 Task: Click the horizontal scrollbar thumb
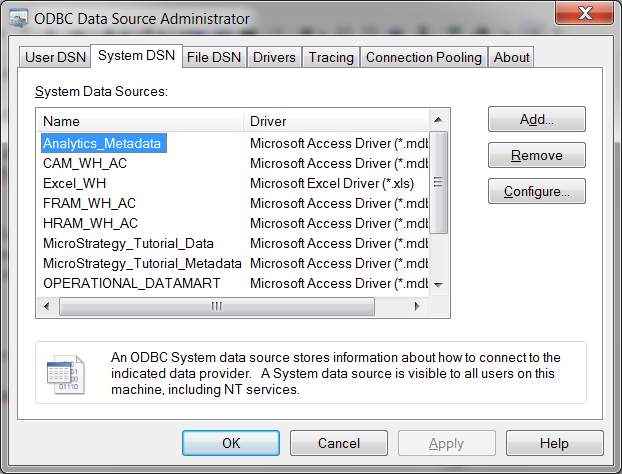point(217,306)
